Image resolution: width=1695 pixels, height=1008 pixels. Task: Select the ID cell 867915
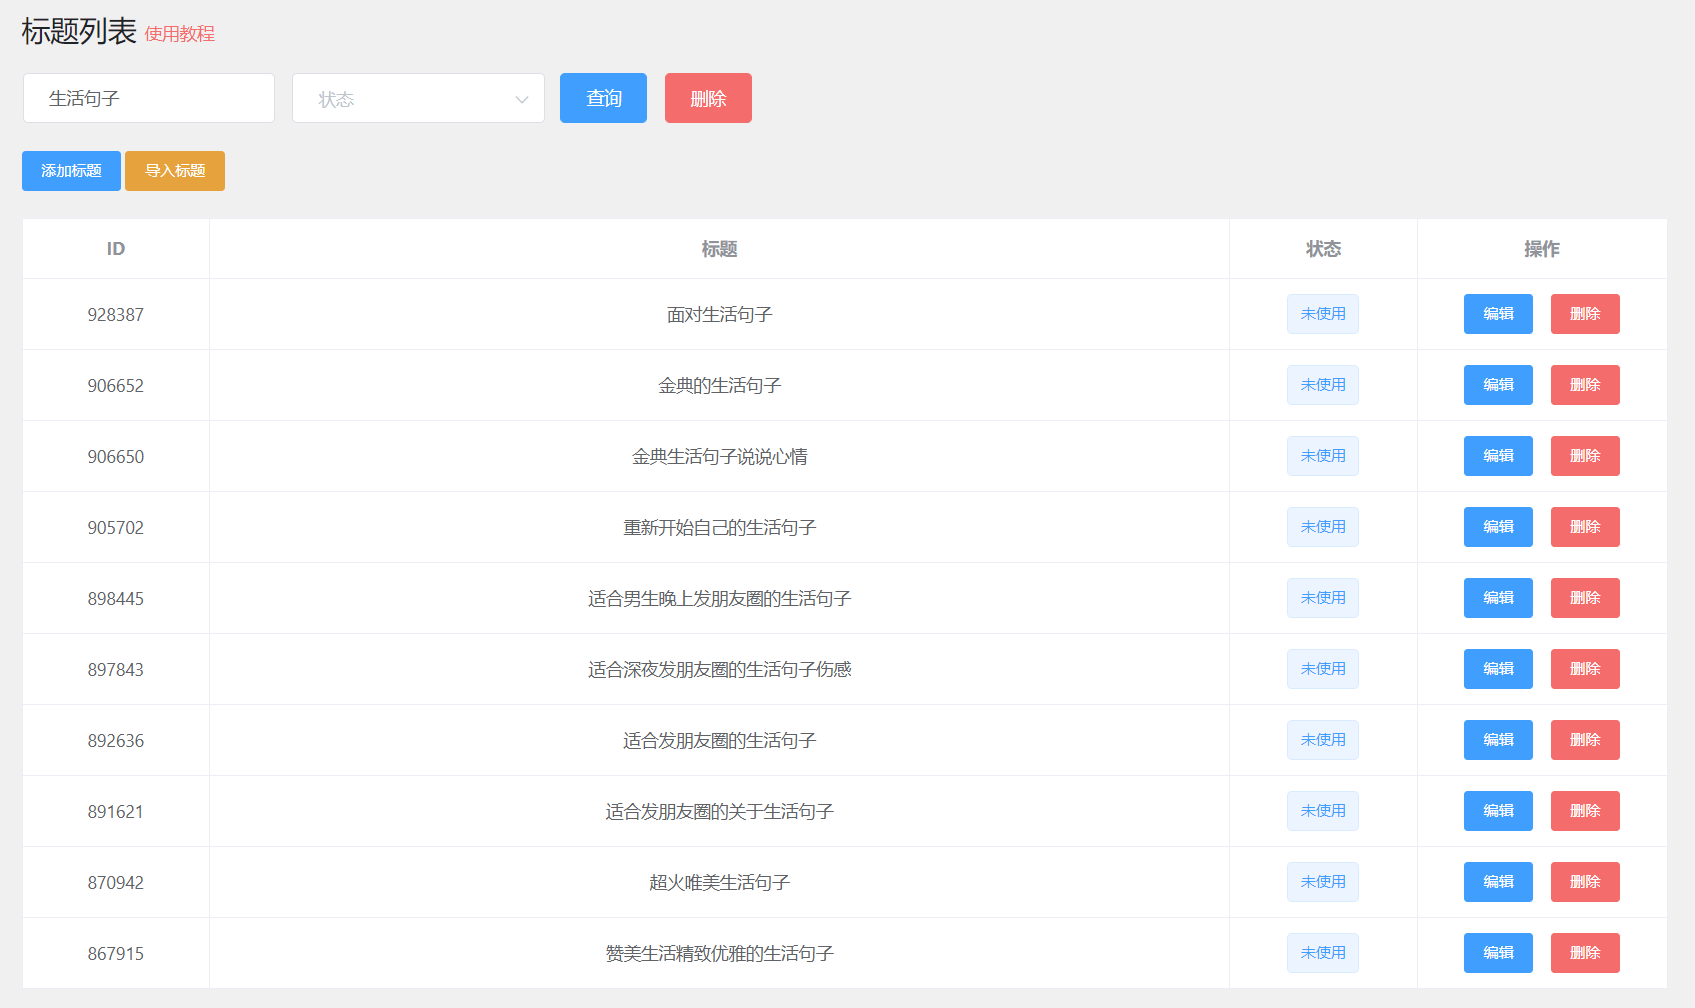tap(116, 954)
